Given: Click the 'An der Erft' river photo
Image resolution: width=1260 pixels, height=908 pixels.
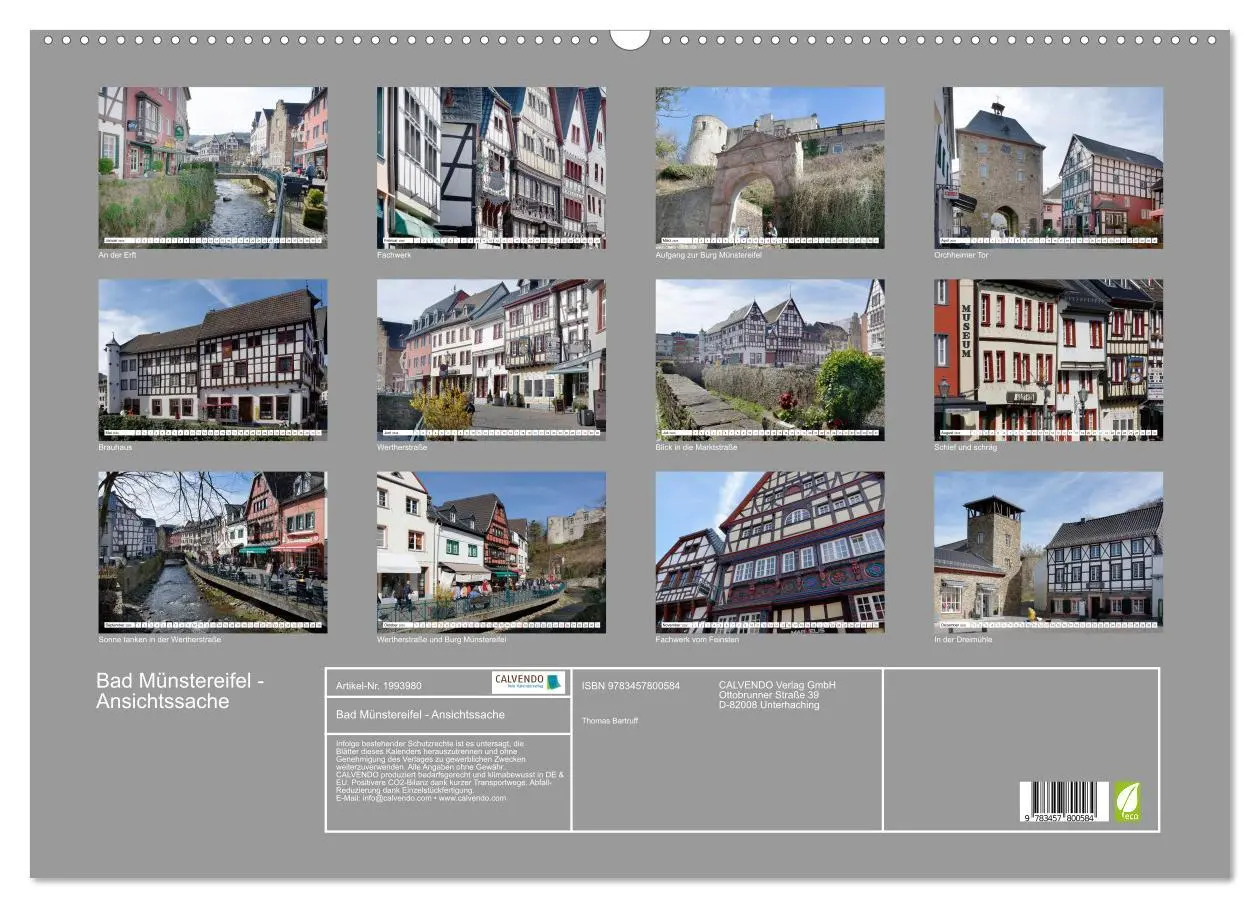Looking at the screenshot, I should tap(212, 167).
